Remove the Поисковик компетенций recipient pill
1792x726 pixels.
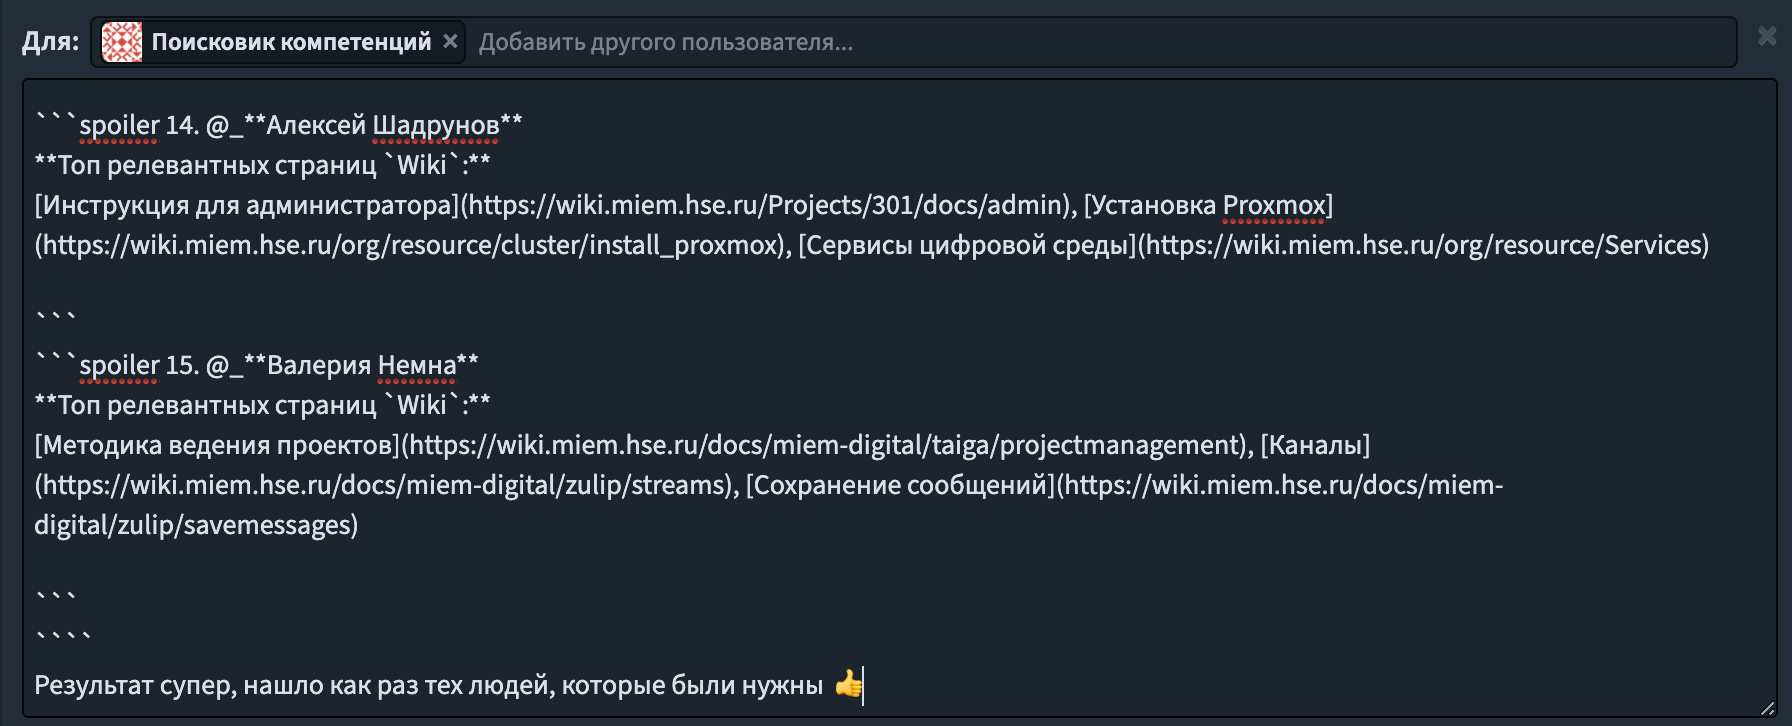click(450, 41)
